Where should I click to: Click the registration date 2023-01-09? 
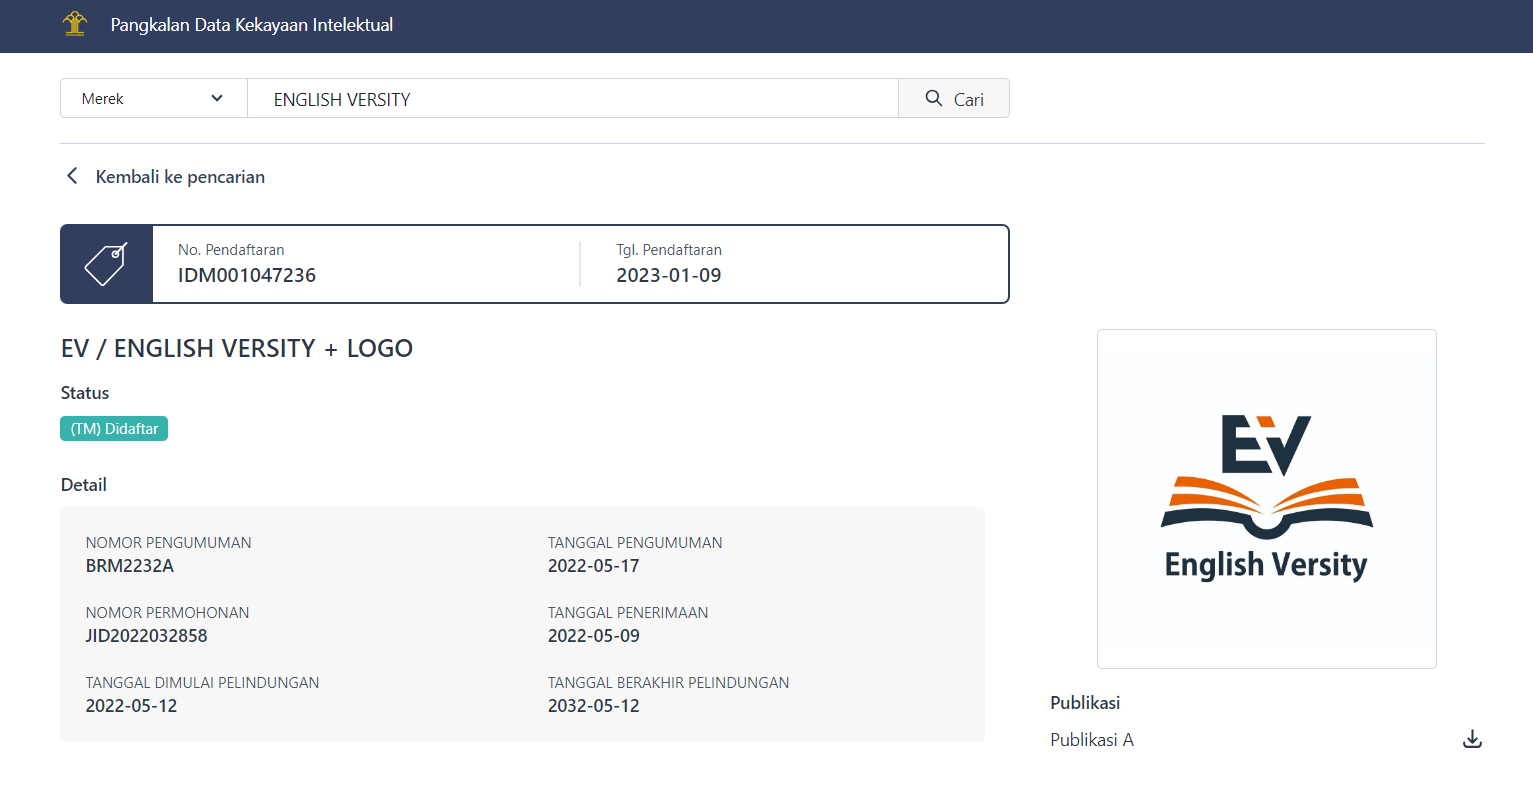(668, 276)
